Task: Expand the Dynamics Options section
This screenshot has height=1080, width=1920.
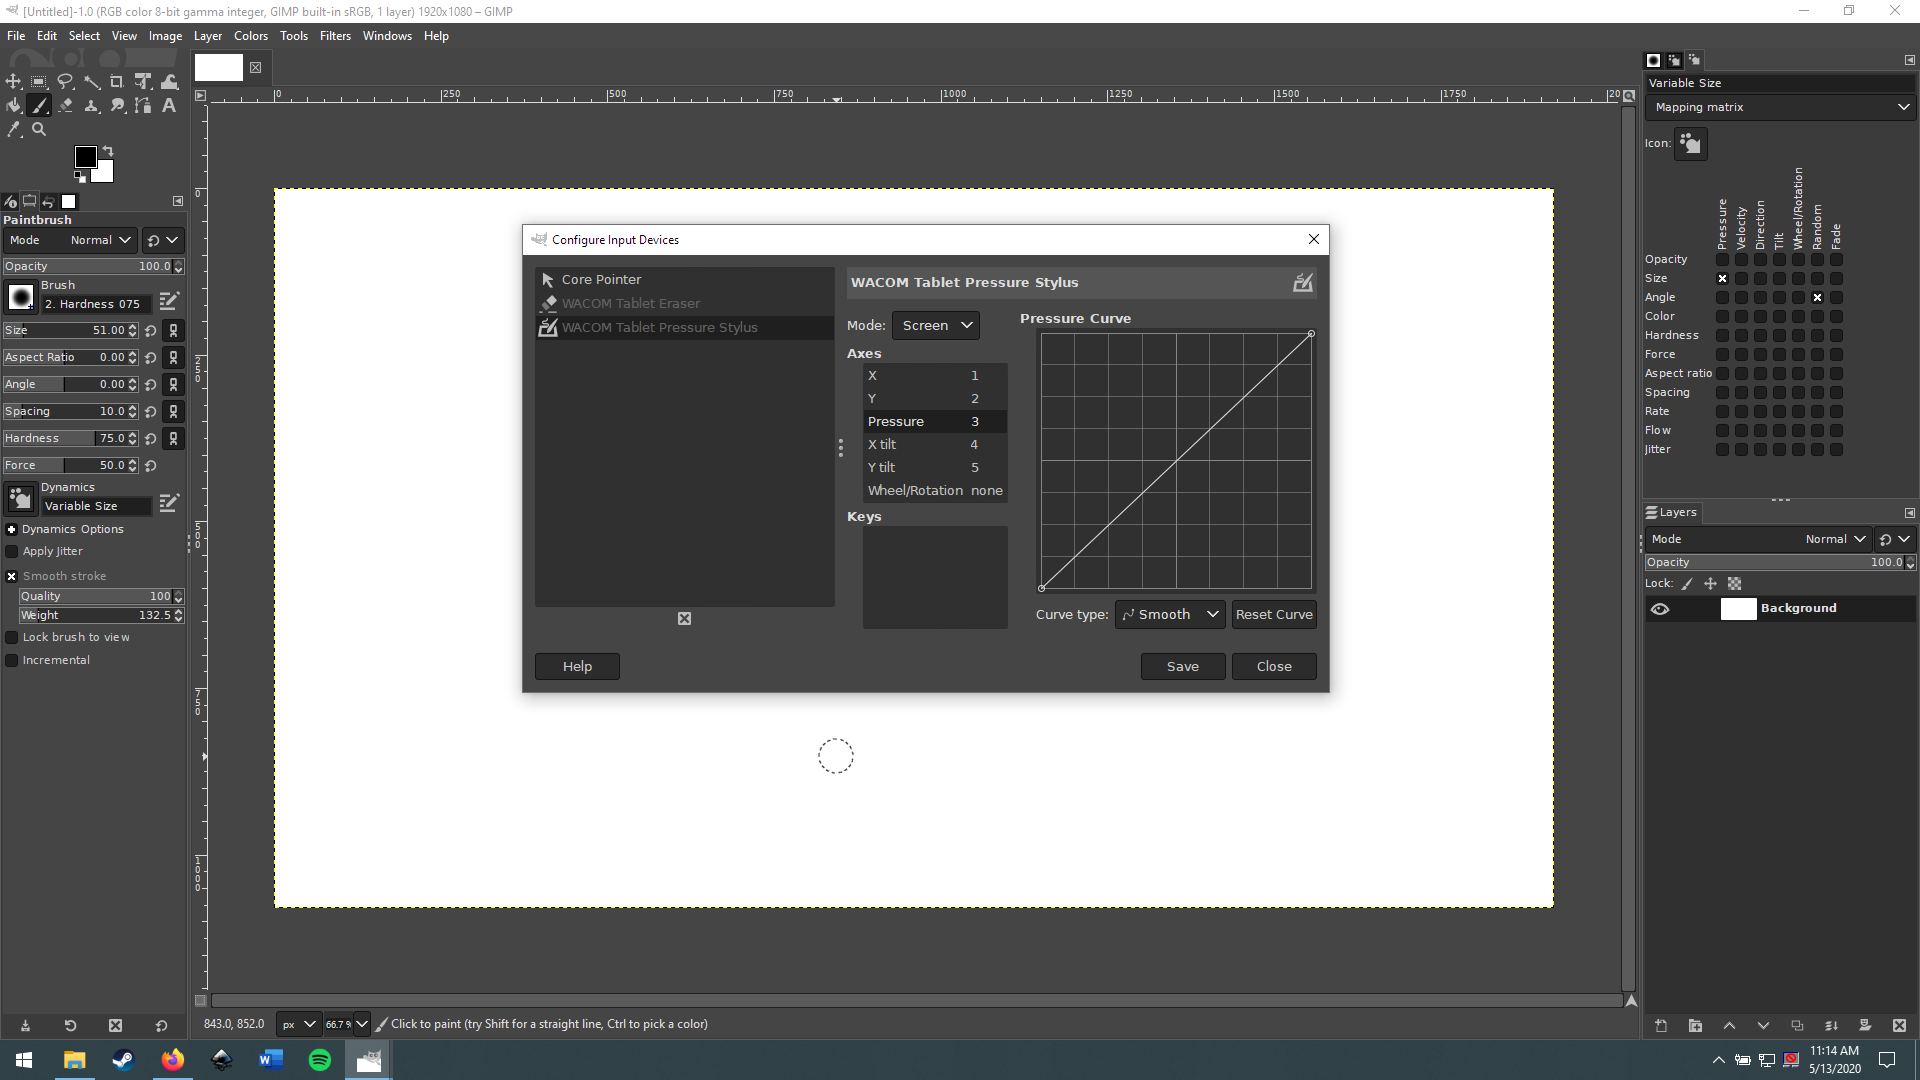Action: pos(12,530)
